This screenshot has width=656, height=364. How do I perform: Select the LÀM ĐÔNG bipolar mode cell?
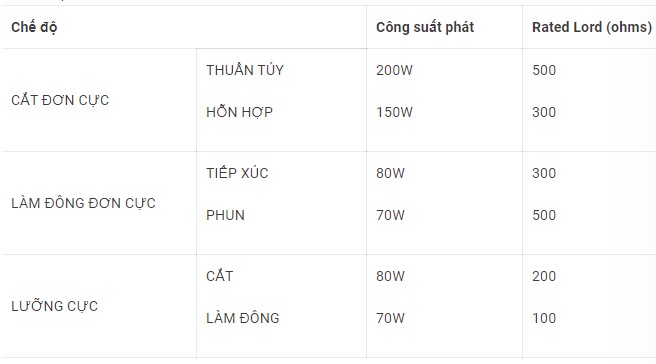point(243,318)
